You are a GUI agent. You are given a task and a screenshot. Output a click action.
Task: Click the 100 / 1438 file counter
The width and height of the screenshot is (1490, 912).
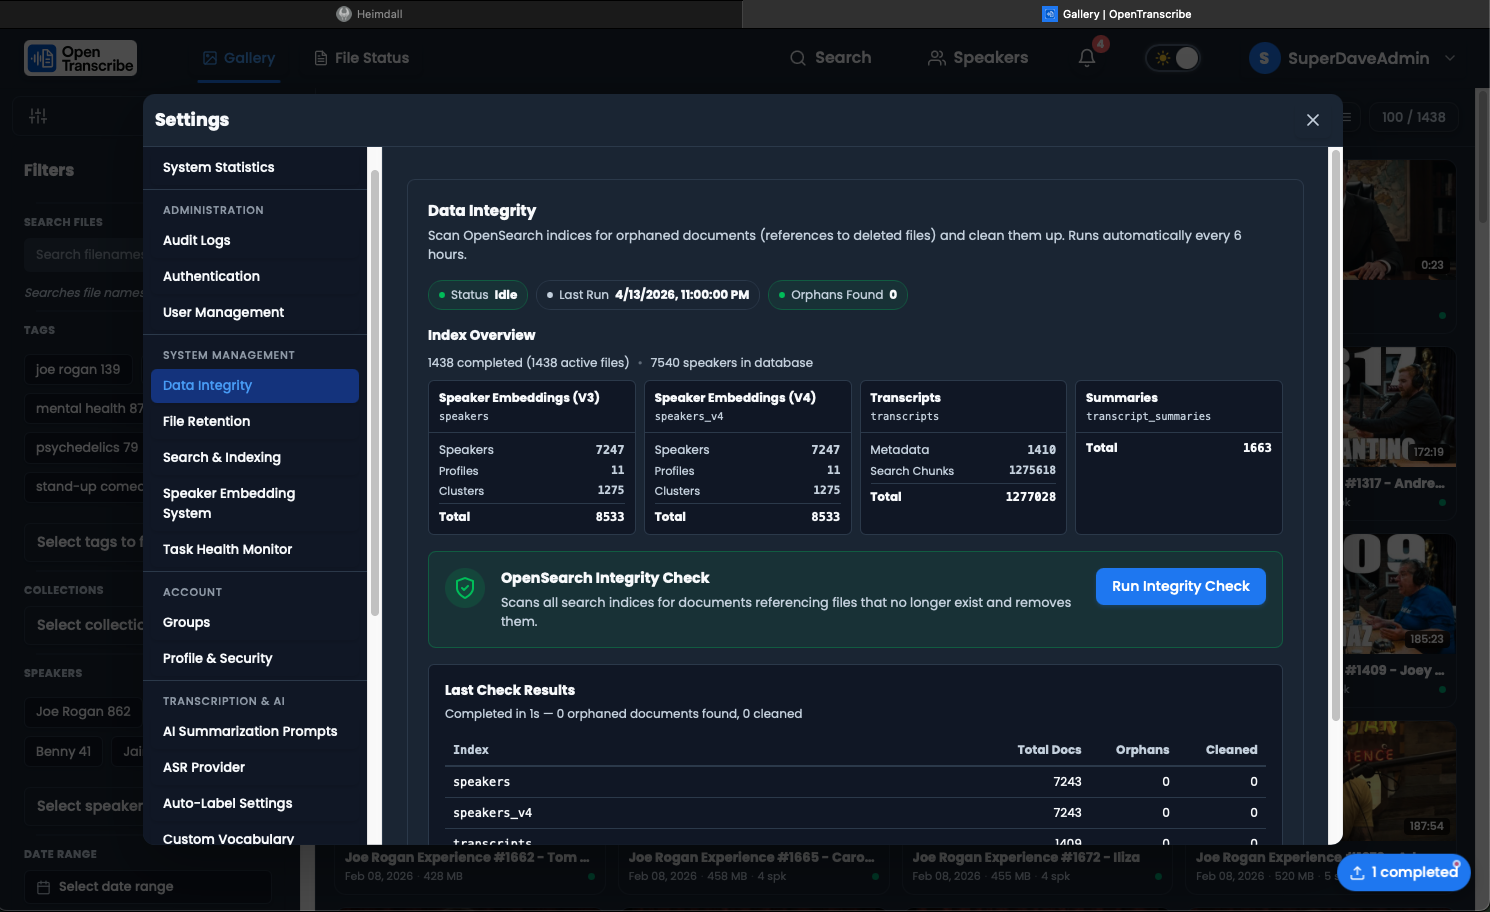(1413, 117)
